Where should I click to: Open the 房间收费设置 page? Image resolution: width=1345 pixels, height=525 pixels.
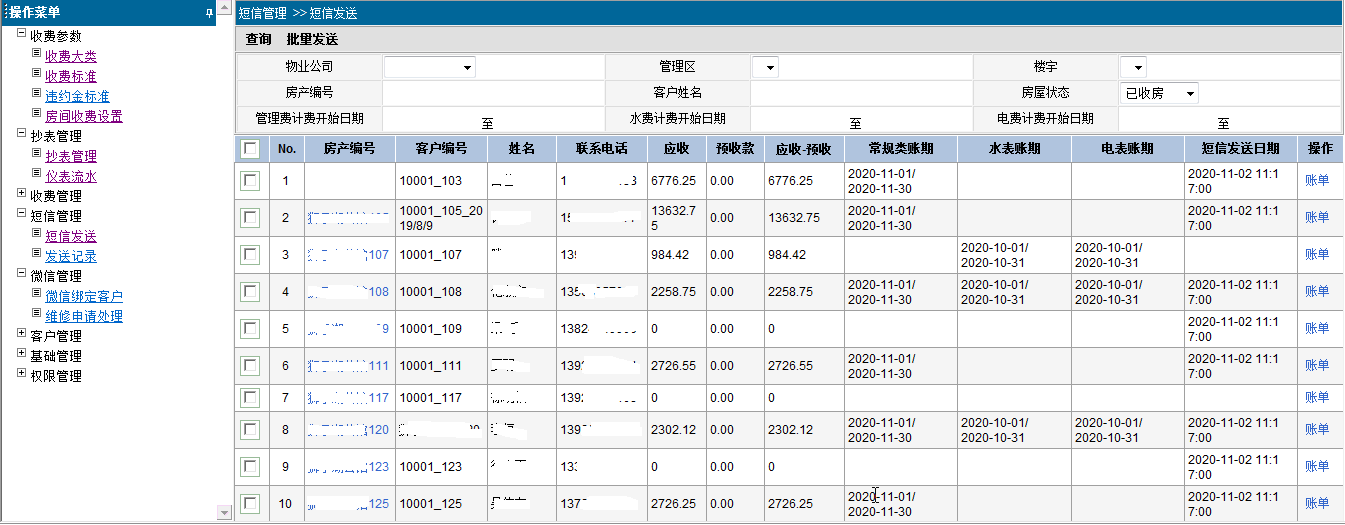[x=83, y=116]
